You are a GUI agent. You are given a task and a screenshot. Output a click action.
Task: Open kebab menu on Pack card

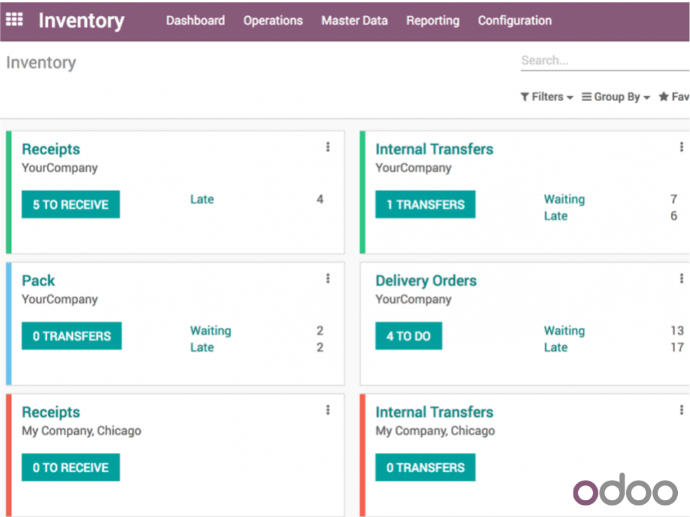point(327,279)
